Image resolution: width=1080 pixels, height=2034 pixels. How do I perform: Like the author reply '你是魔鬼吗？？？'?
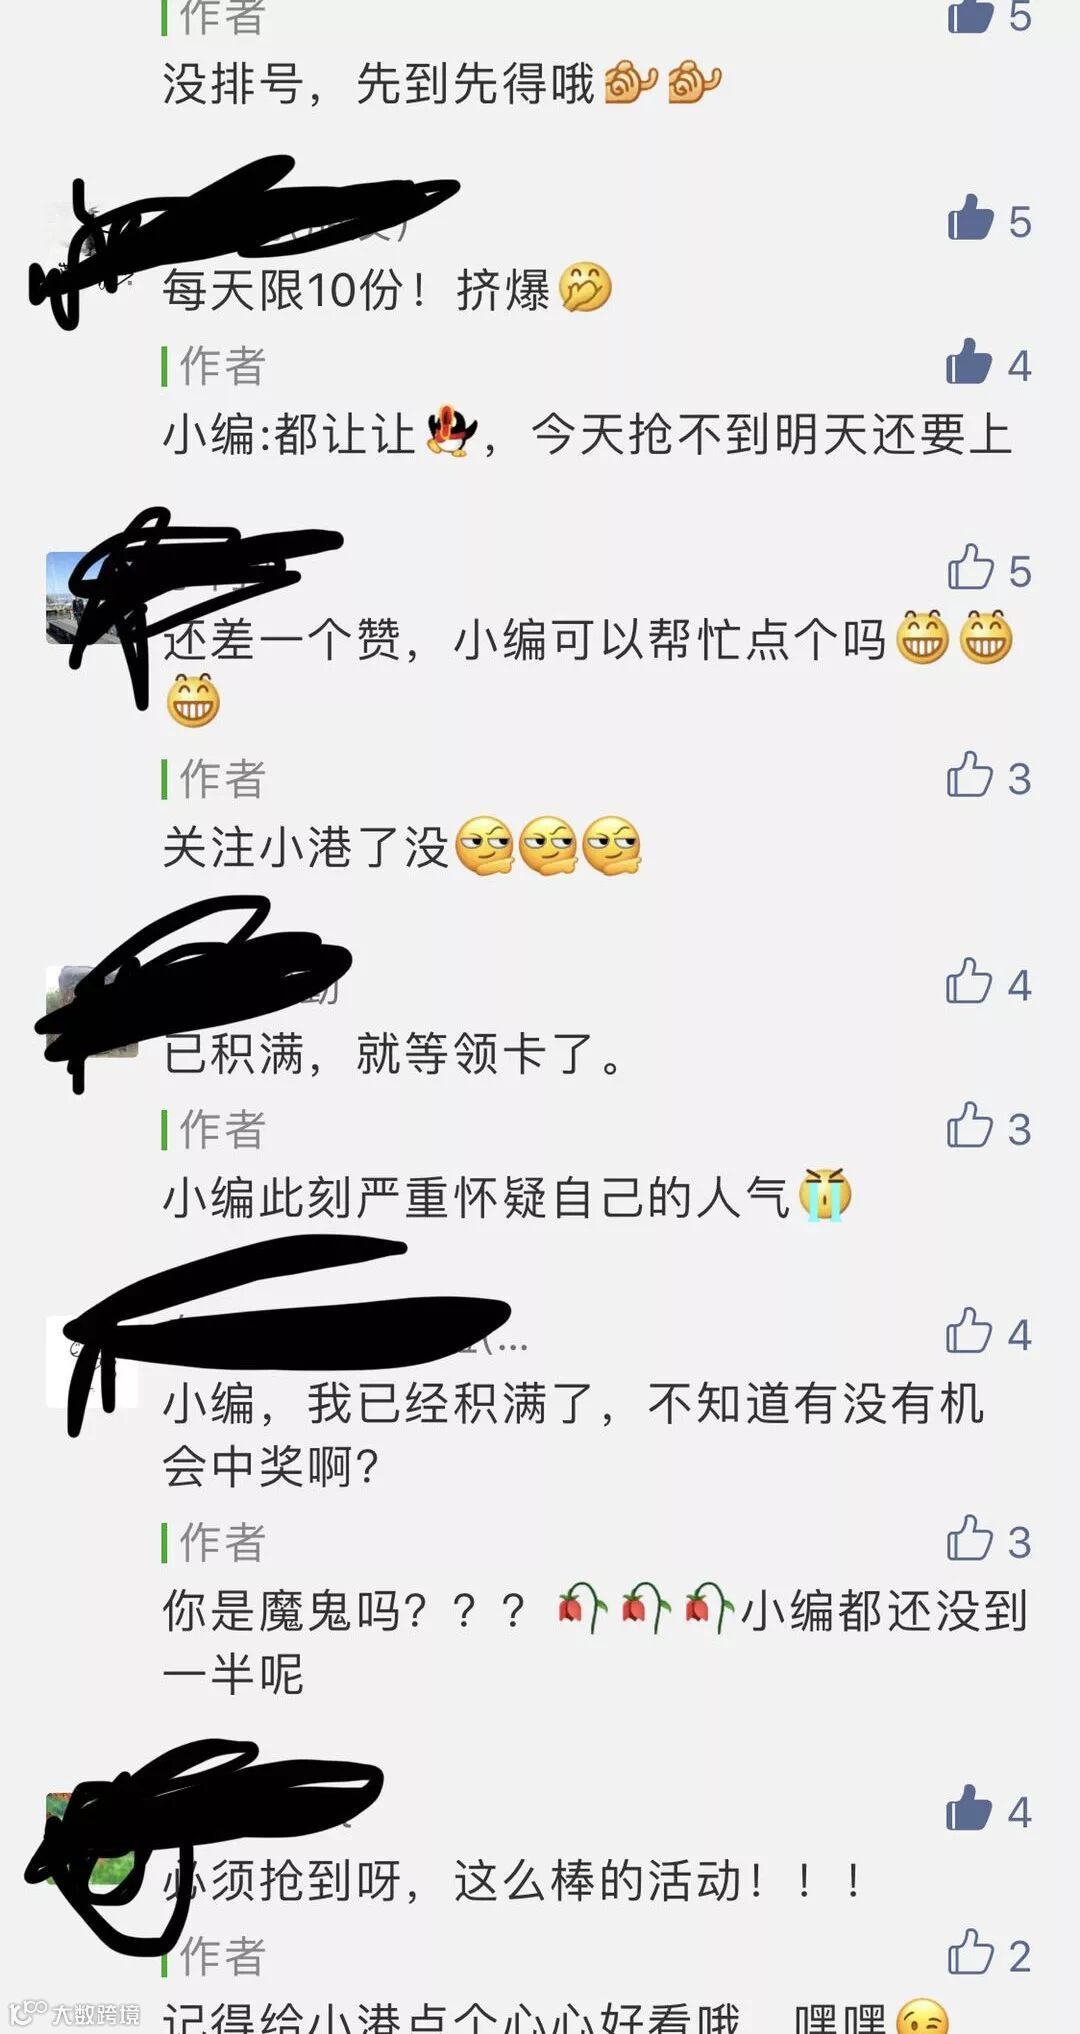[x=969, y=1538]
